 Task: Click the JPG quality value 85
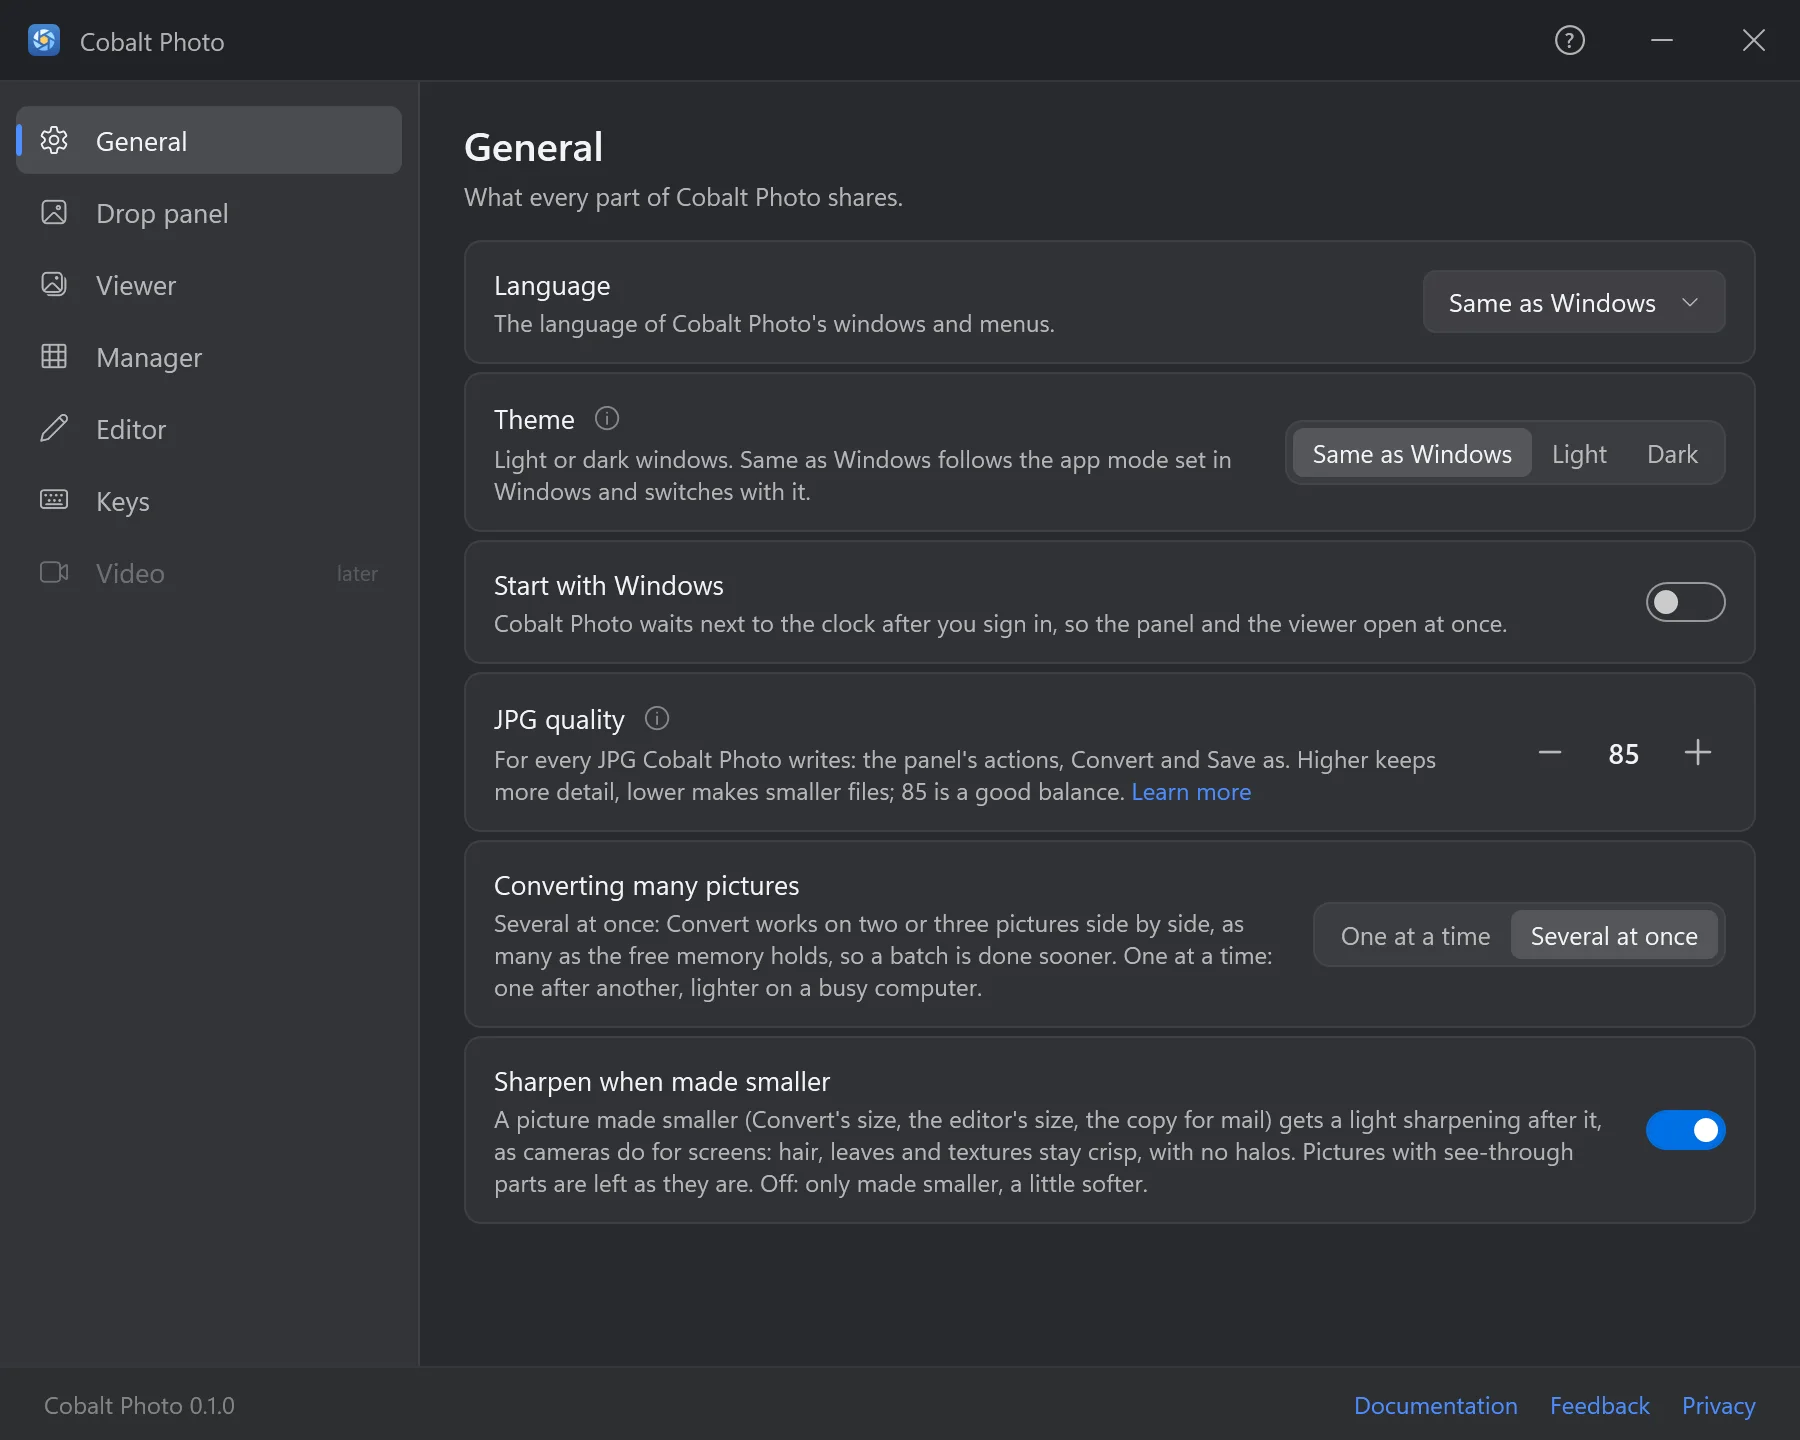tap(1624, 753)
